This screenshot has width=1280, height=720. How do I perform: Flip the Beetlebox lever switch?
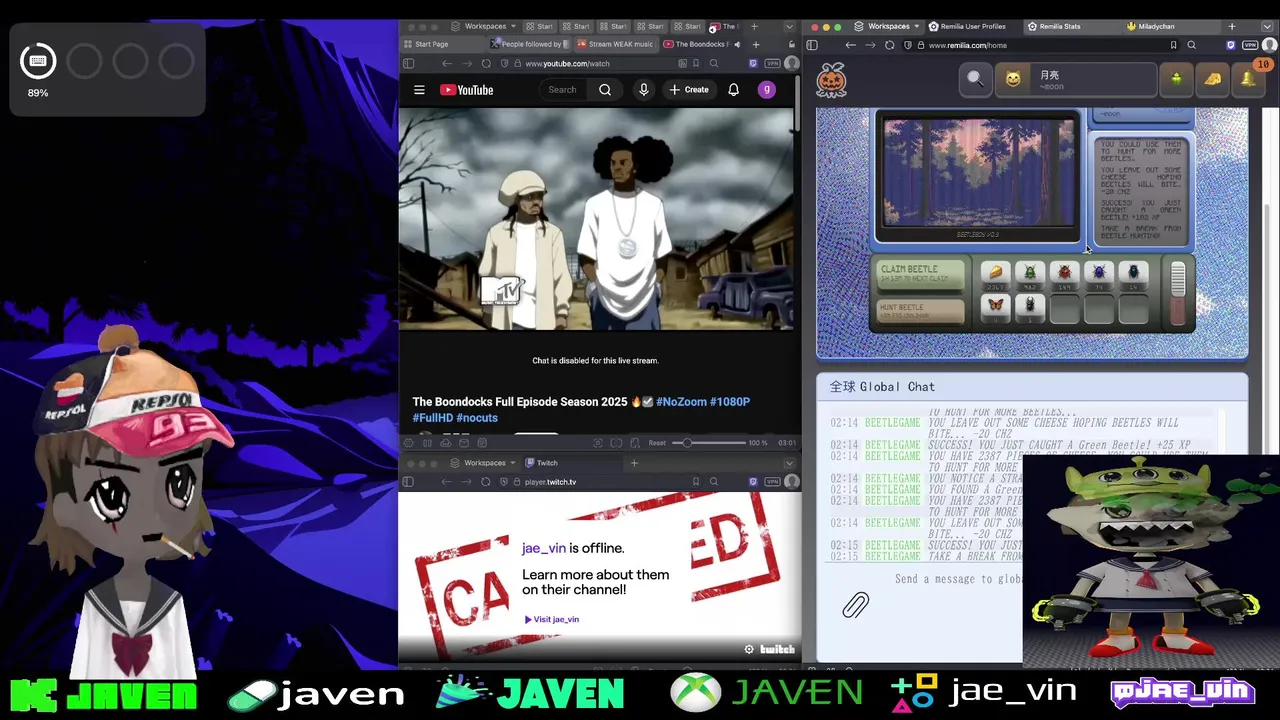[x=1177, y=294]
